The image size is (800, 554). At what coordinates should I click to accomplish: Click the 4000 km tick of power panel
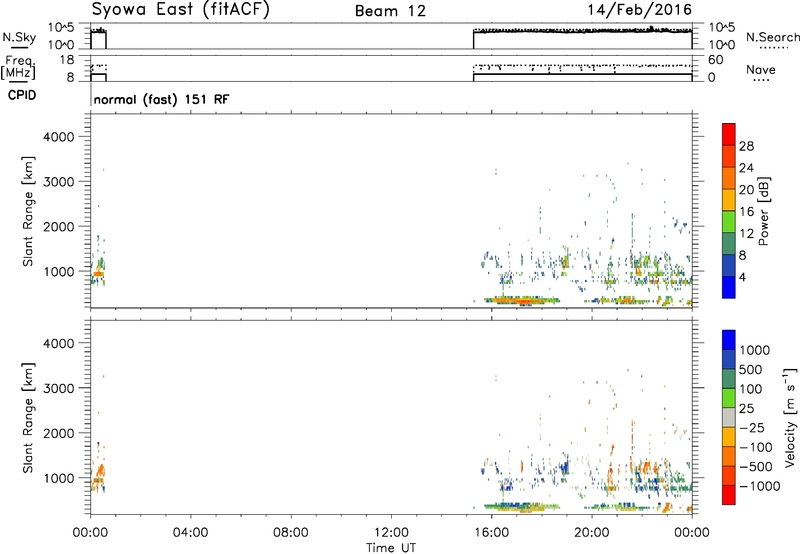tap(59, 137)
